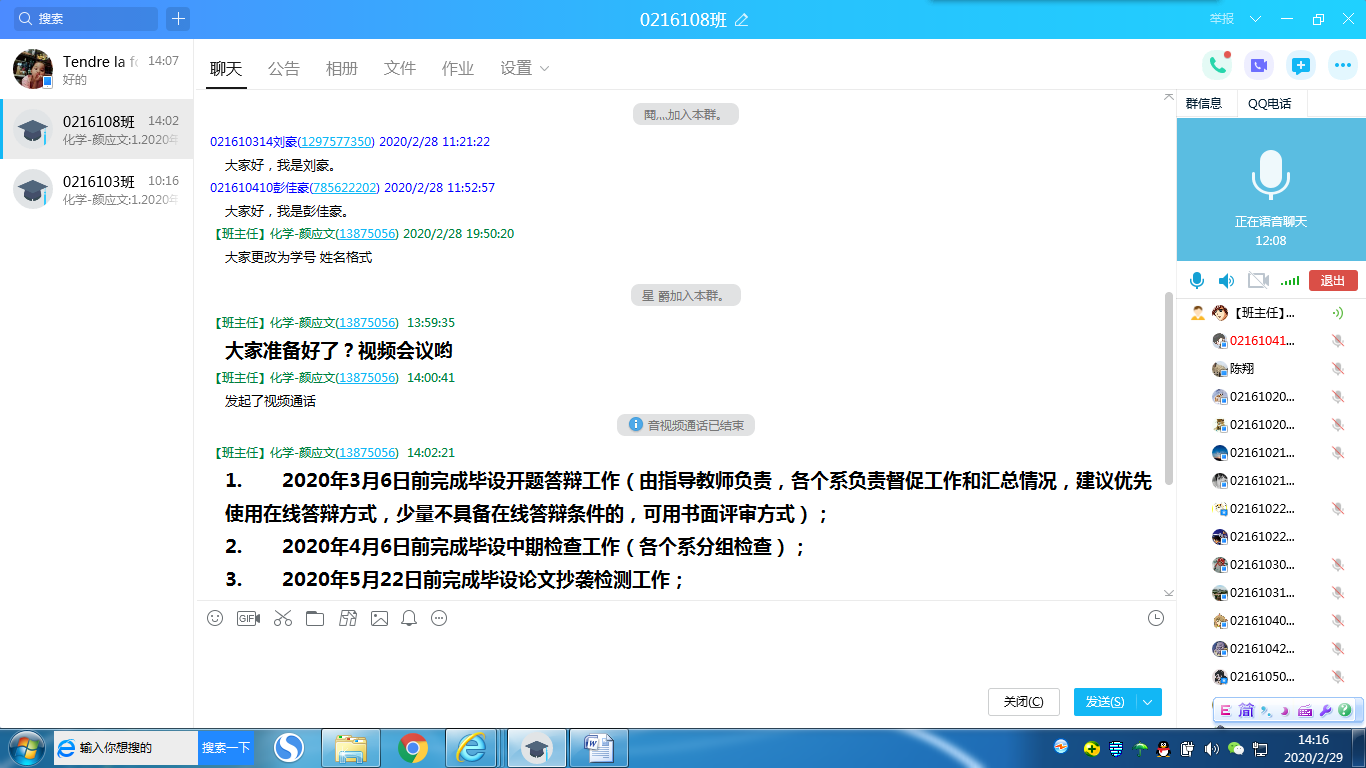Click the GIF animation icon

pos(248,618)
